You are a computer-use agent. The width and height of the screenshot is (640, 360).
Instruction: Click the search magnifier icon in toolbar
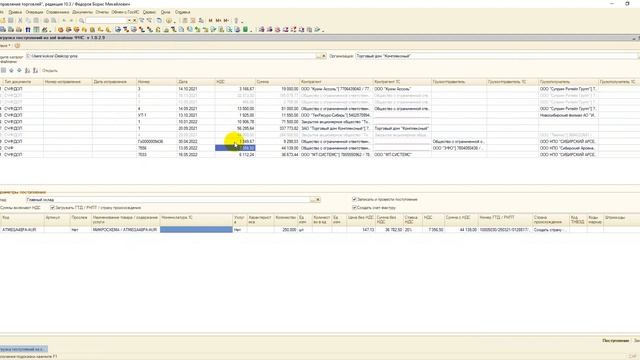click(x=82, y=20)
